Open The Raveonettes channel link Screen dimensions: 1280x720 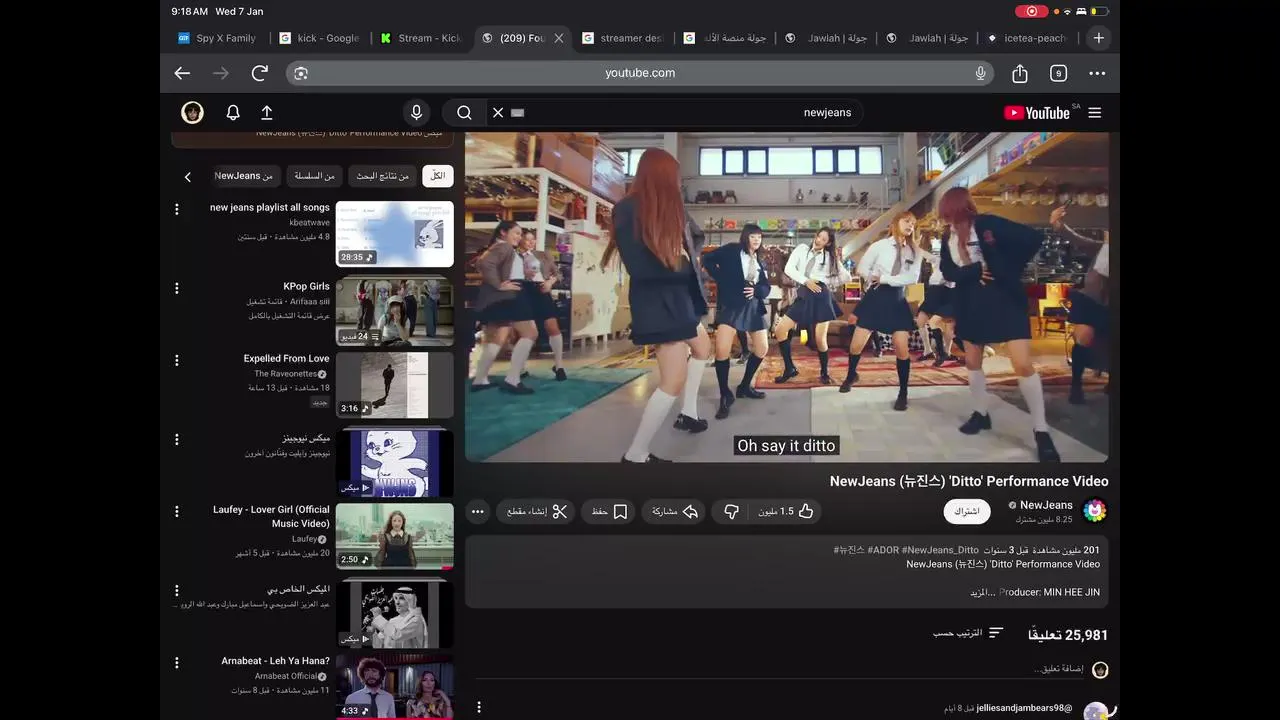coord(286,374)
